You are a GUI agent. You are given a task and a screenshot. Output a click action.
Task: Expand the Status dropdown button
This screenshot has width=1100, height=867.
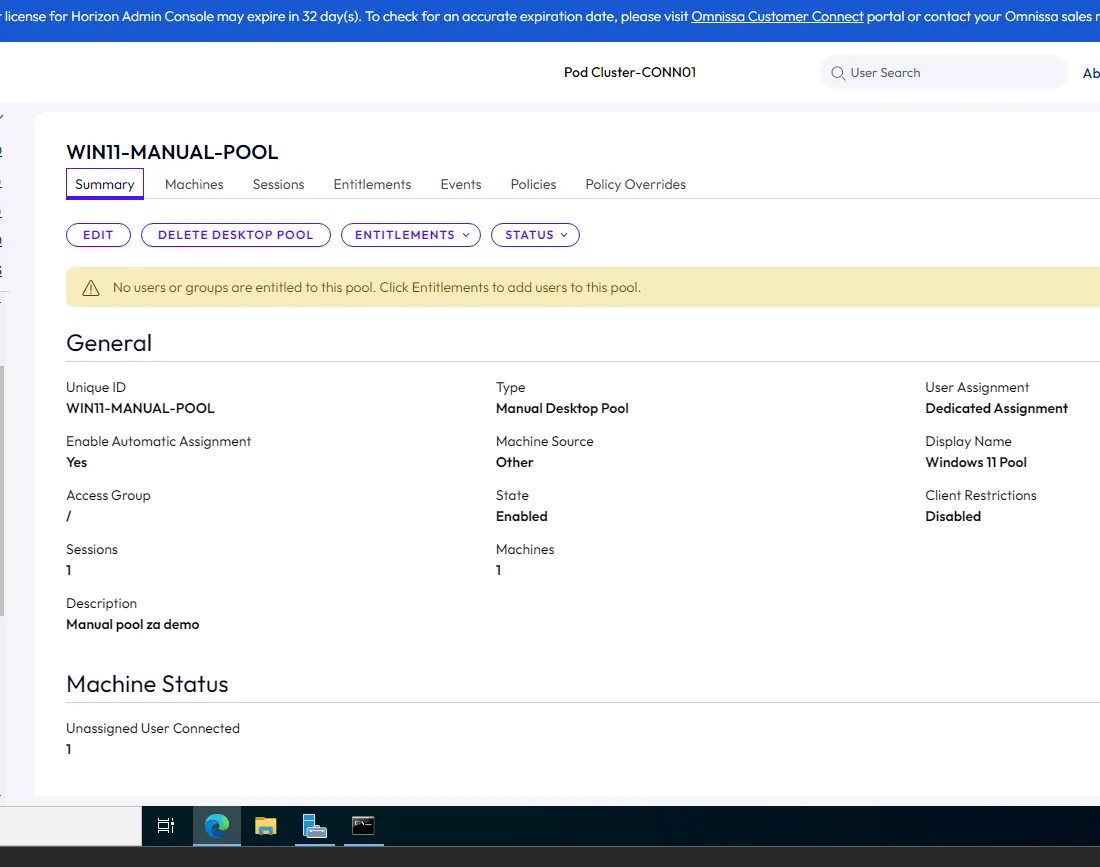[x=535, y=235]
